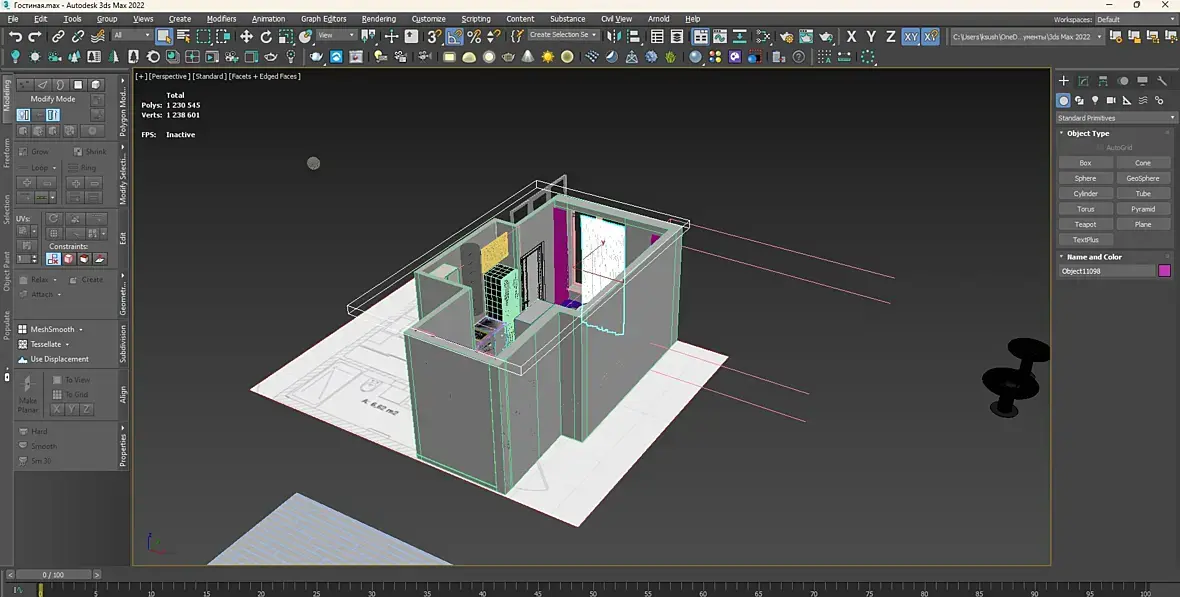
Task: Click the Sphere button
Action: click(1085, 178)
